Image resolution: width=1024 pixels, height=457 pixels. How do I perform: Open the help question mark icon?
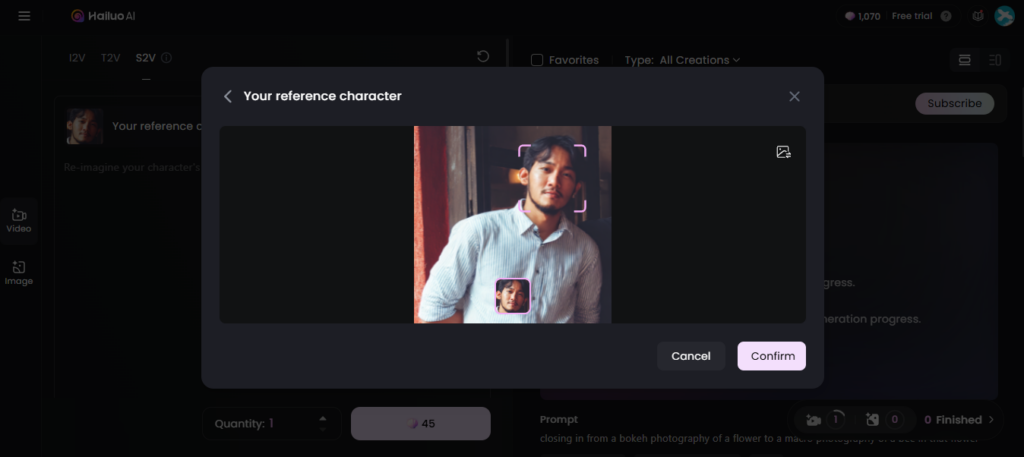946,16
